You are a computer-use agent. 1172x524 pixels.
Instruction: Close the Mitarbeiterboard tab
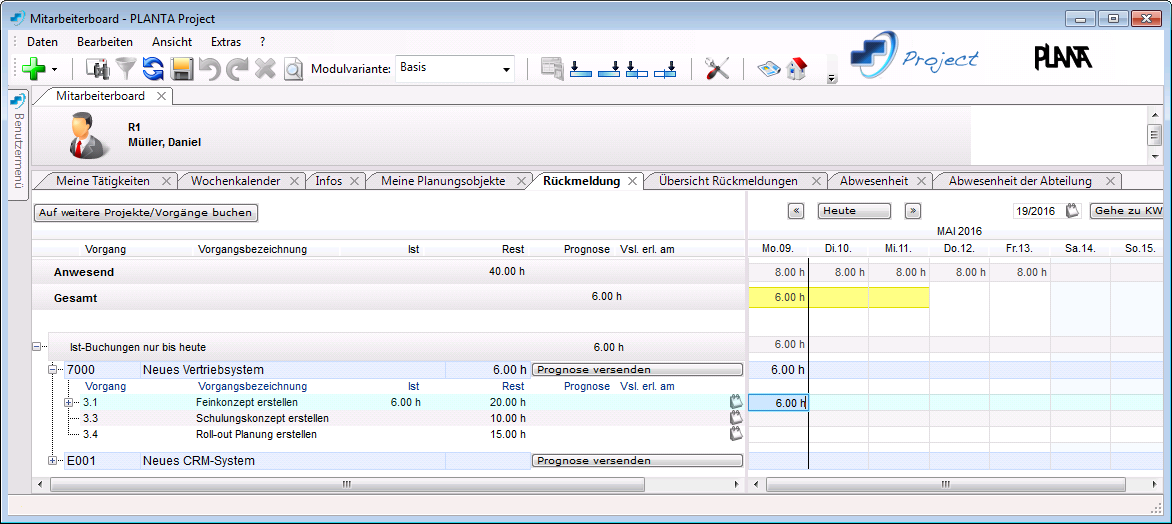click(x=161, y=96)
